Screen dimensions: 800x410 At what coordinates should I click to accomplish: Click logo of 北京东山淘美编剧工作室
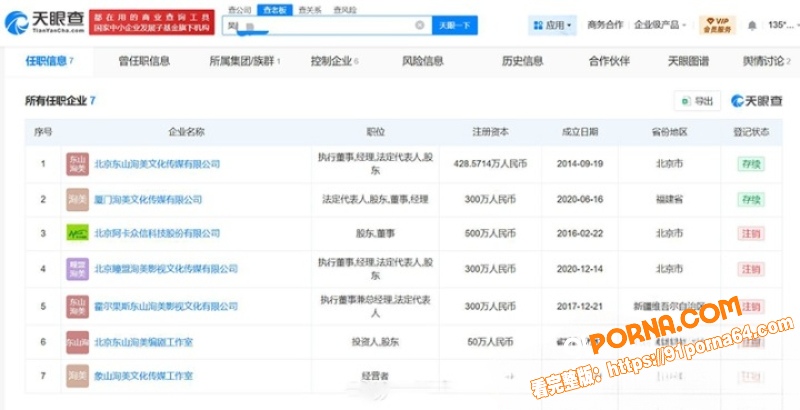78,342
